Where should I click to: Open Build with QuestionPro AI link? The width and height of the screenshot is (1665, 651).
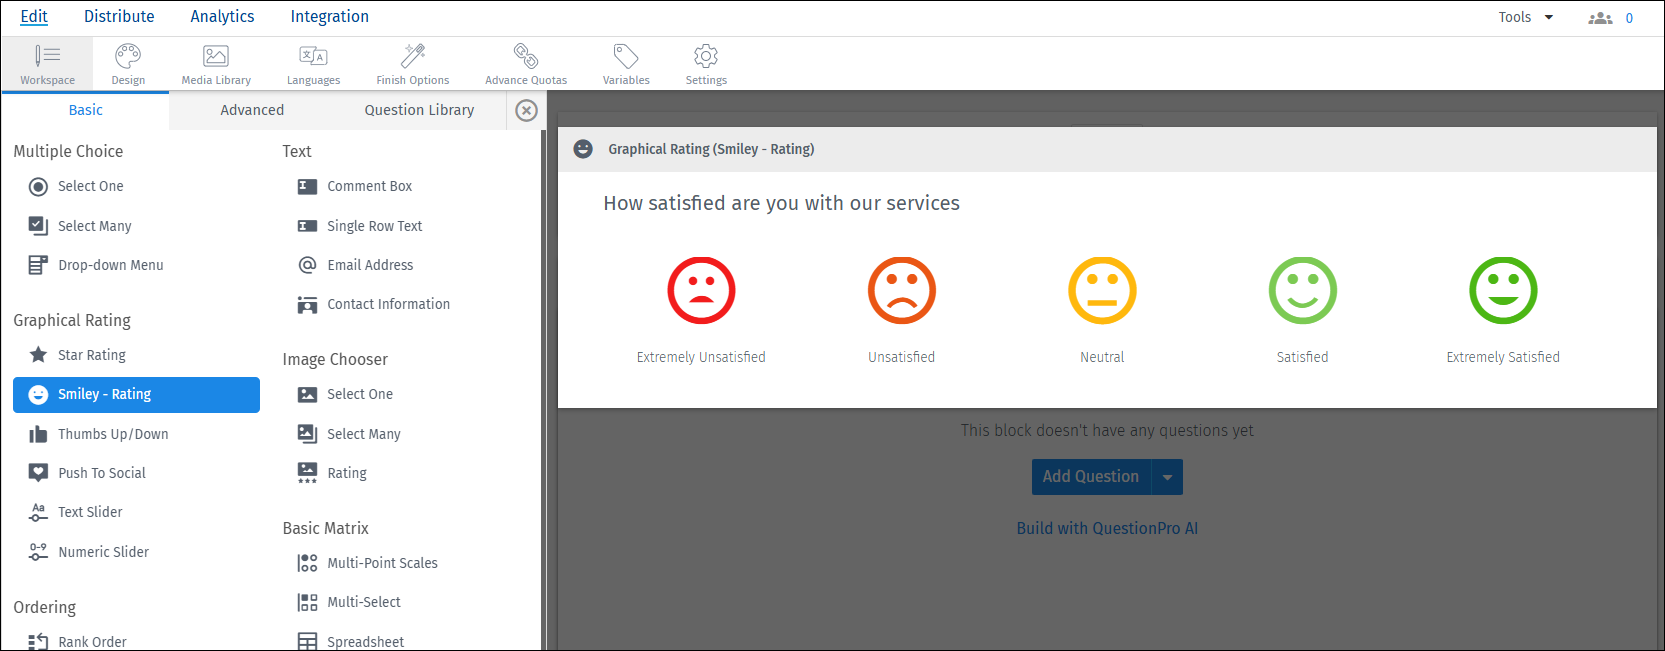click(1107, 529)
